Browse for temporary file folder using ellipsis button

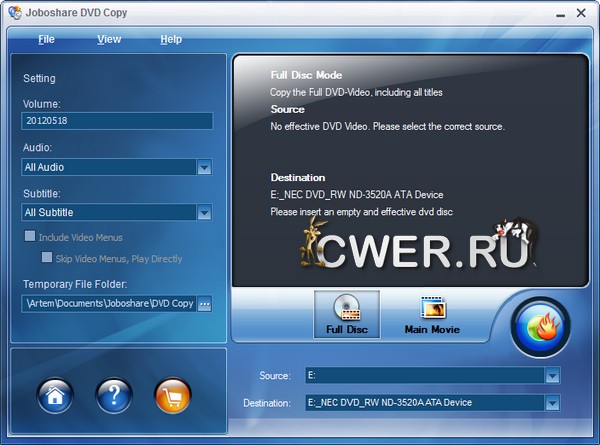[205, 304]
